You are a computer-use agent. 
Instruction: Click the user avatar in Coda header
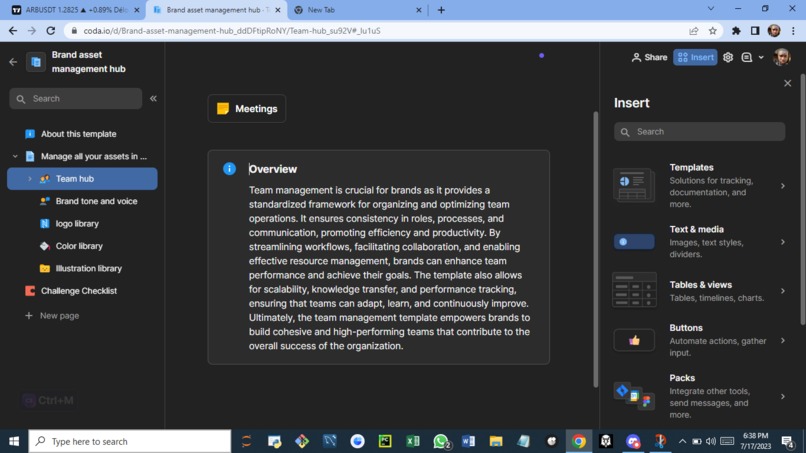tap(782, 57)
